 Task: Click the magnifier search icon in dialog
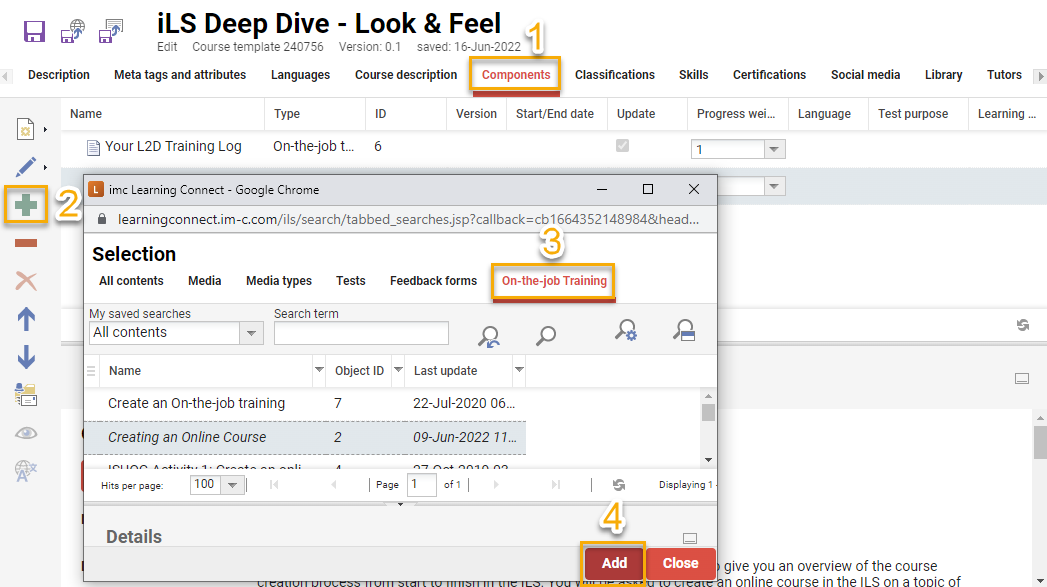click(x=546, y=335)
